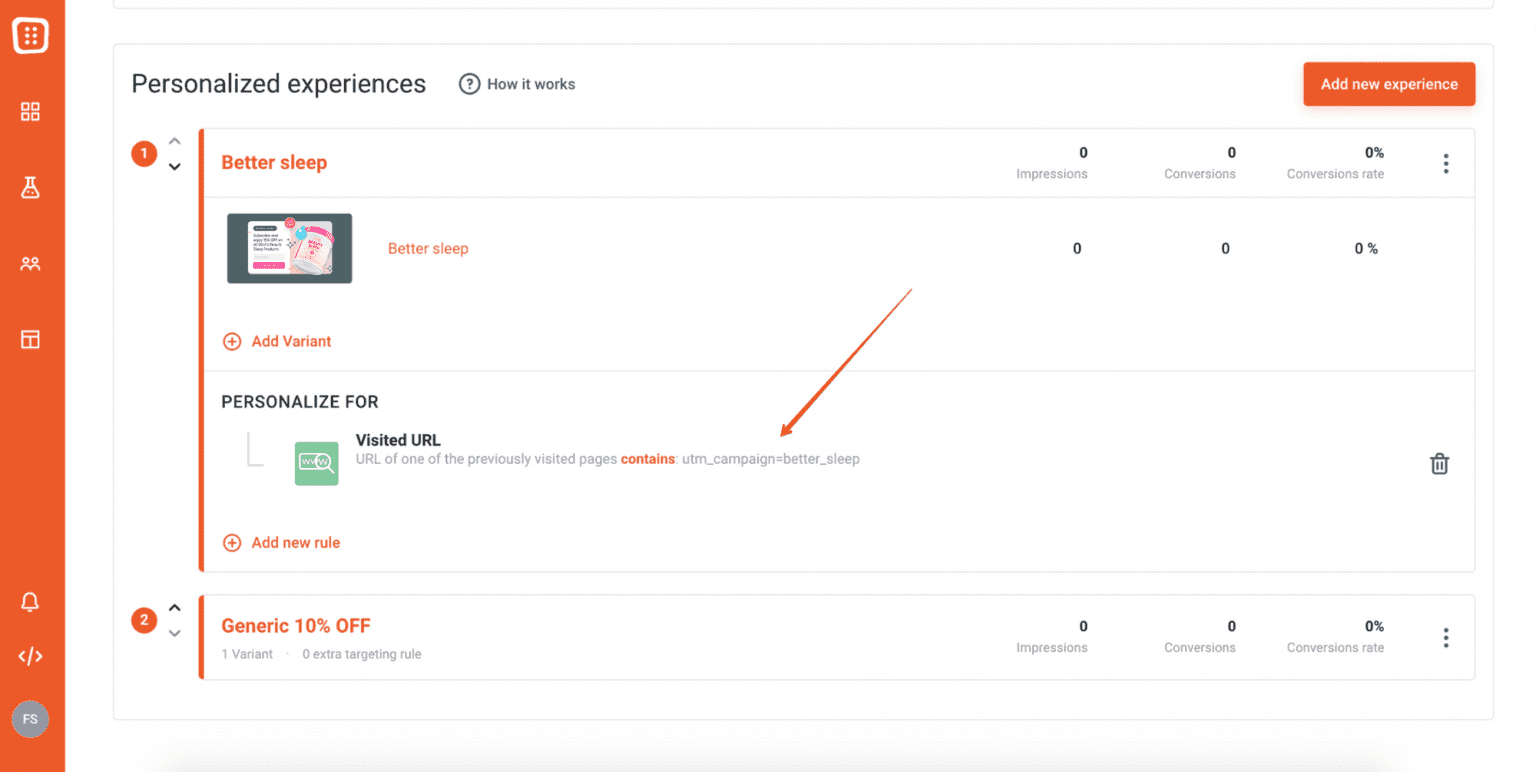This screenshot has height=772, width=1536.
Task: Add a new rule to Better sleep
Action: click(x=283, y=542)
